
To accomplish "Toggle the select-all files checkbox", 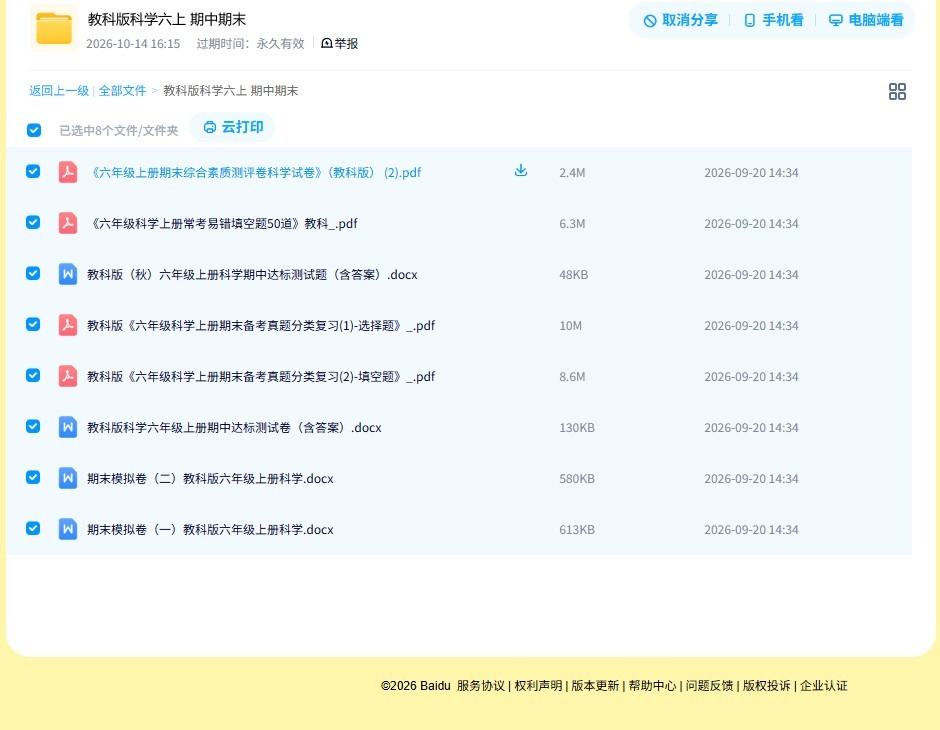I will click(34, 130).
